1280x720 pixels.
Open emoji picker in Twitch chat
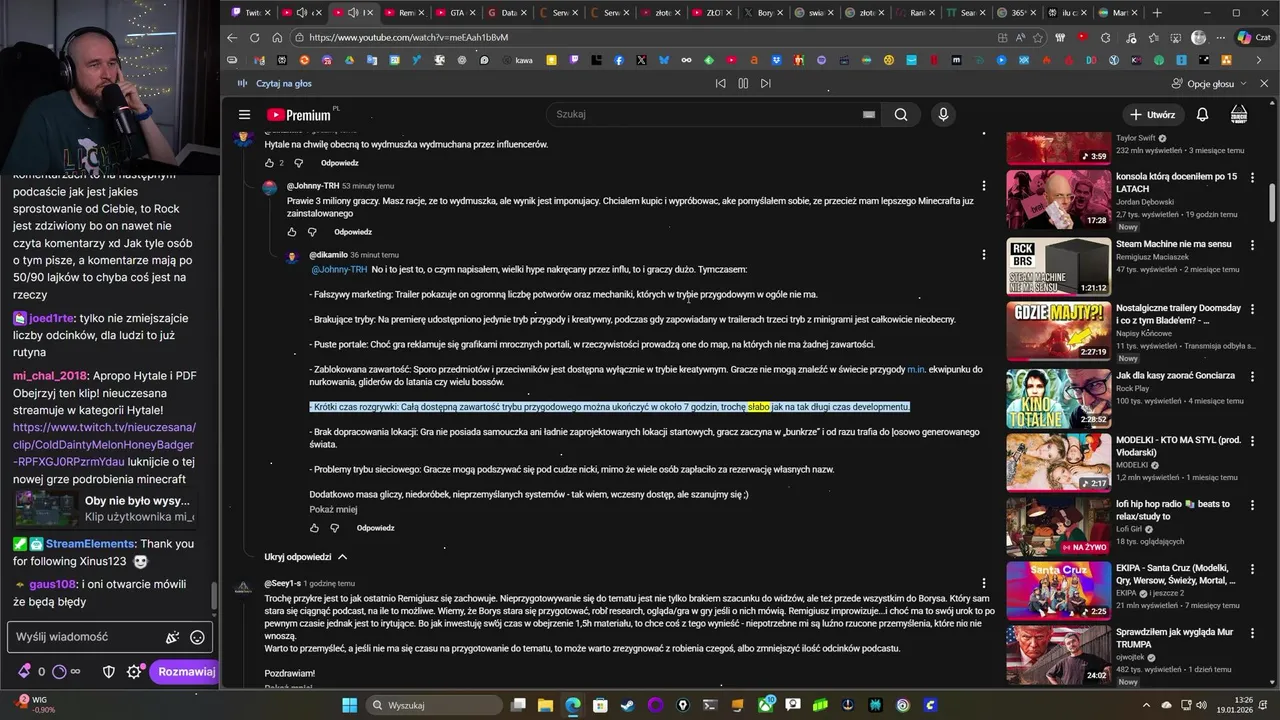click(197, 637)
